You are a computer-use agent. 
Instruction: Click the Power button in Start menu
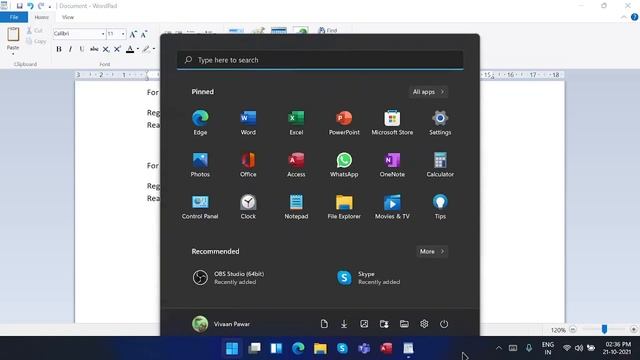[444, 324]
